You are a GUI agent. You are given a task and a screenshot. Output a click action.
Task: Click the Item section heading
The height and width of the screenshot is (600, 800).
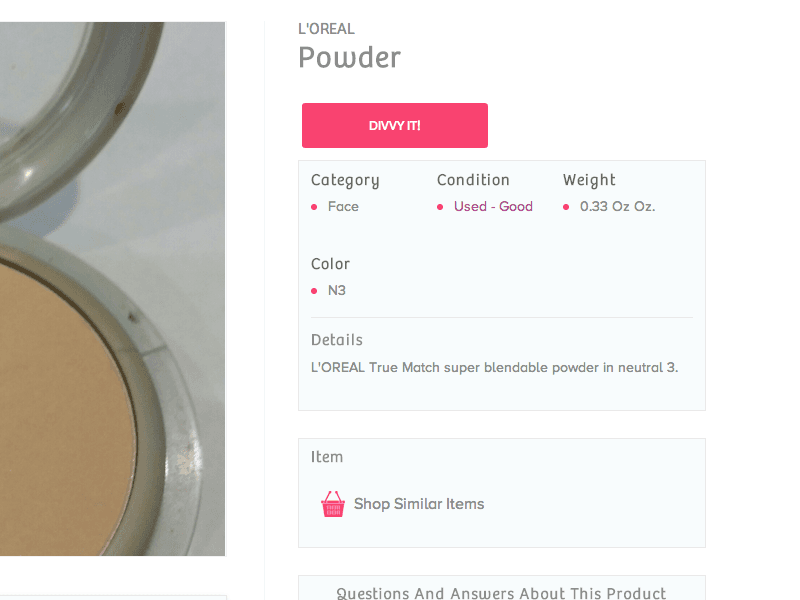pyautogui.click(x=327, y=457)
